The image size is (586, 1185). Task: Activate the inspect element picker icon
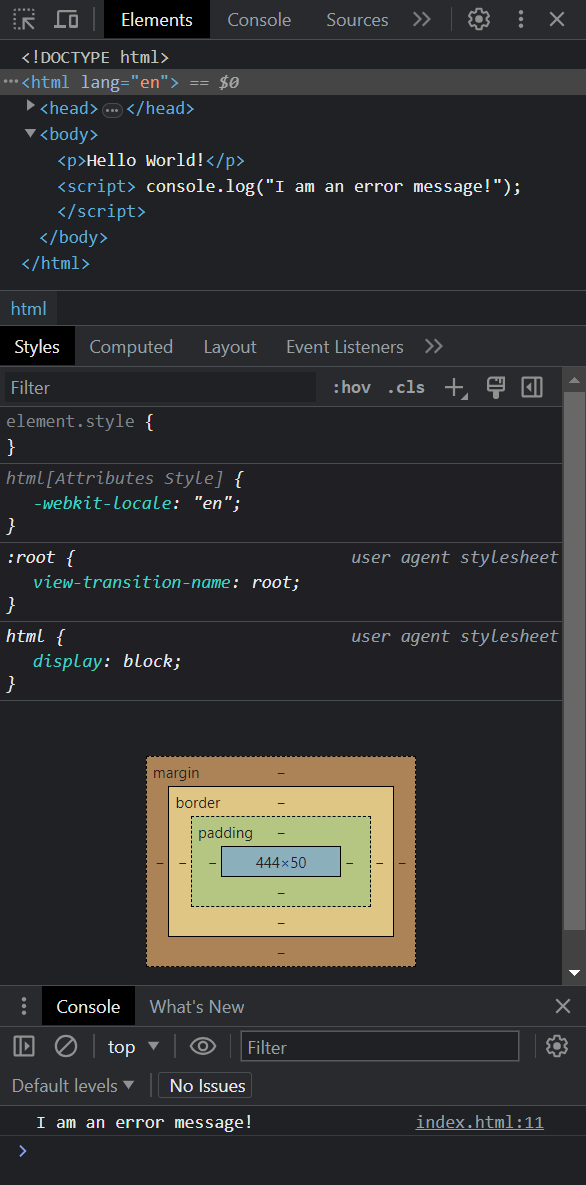tap(25, 20)
